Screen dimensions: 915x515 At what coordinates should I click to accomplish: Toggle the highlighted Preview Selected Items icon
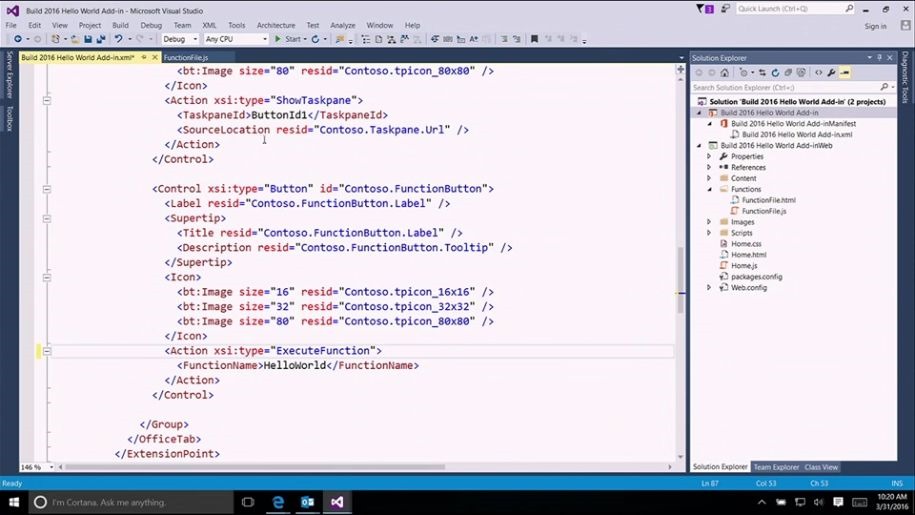pyautogui.click(x=845, y=73)
